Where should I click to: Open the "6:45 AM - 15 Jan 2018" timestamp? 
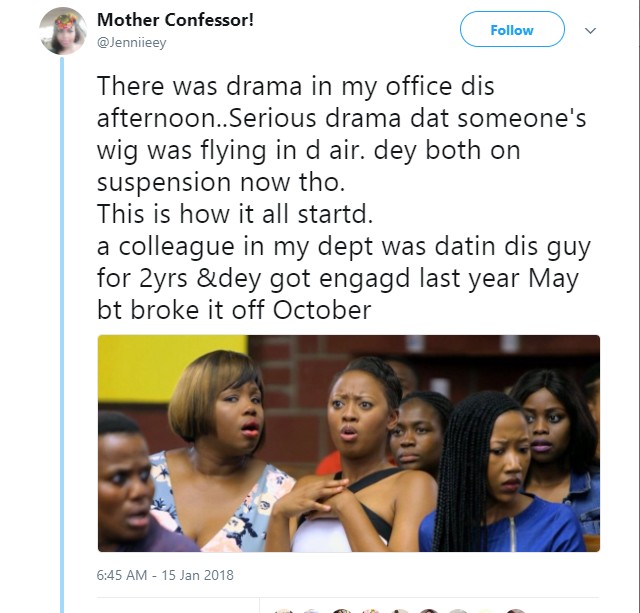click(x=165, y=576)
